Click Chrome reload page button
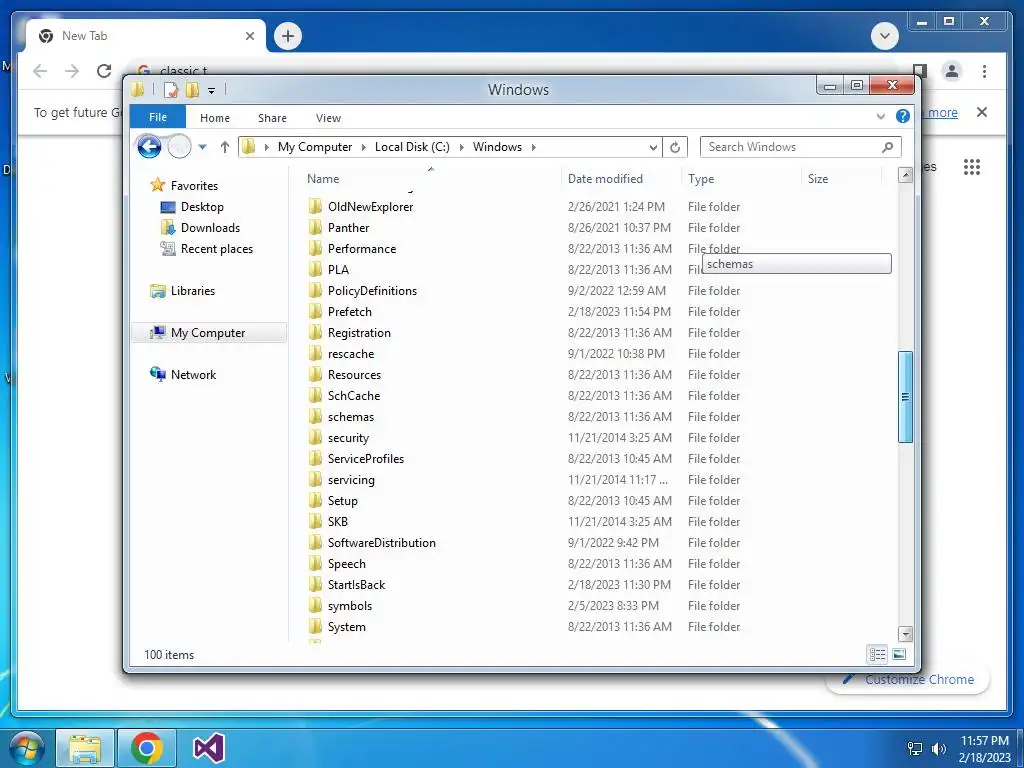 click(x=104, y=71)
